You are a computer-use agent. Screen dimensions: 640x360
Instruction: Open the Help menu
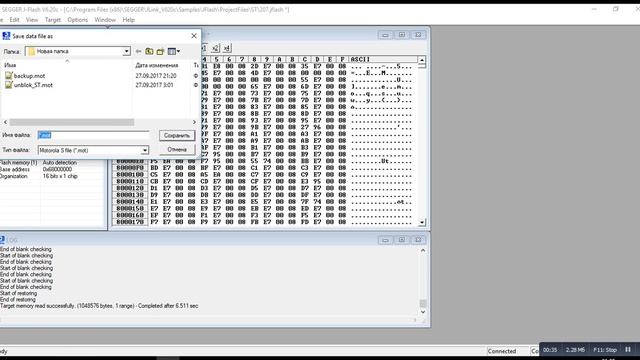pos(129,20)
